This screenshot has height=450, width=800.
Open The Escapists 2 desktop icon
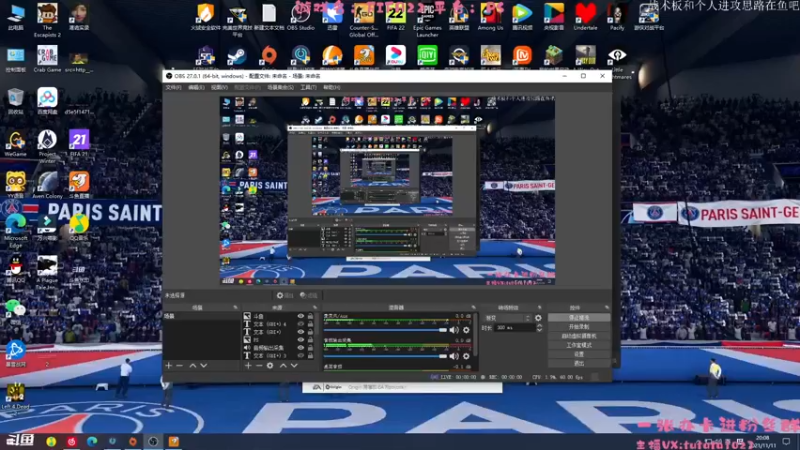pyautogui.click(x=47, y=19)
